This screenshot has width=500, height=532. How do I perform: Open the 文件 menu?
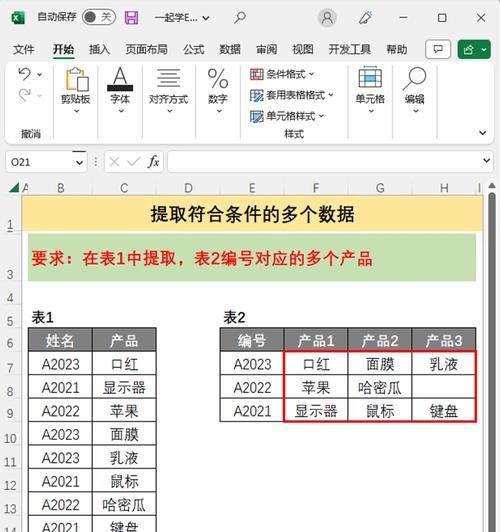(x=24, y=50)
